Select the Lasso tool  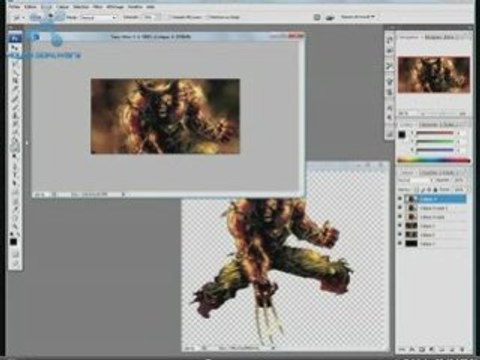click(15, 64)
